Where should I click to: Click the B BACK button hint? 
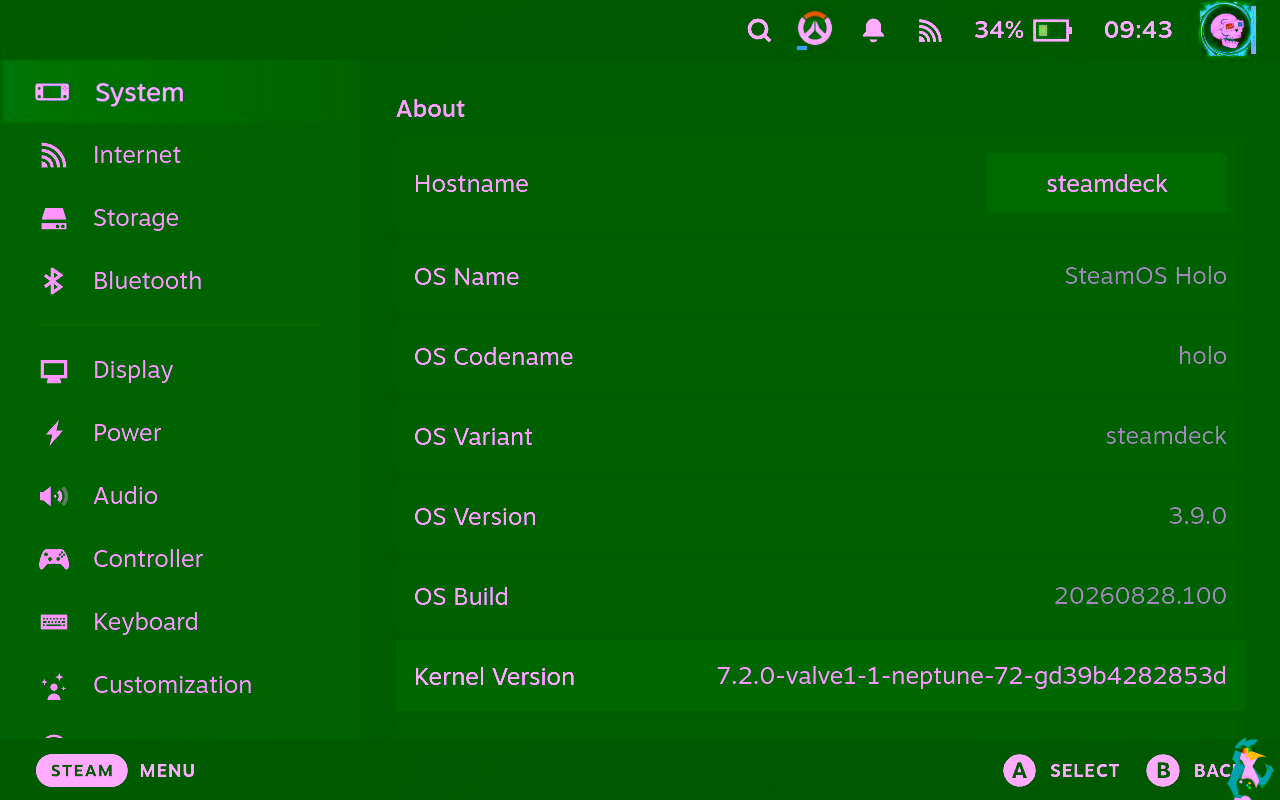click(1192, 771)
